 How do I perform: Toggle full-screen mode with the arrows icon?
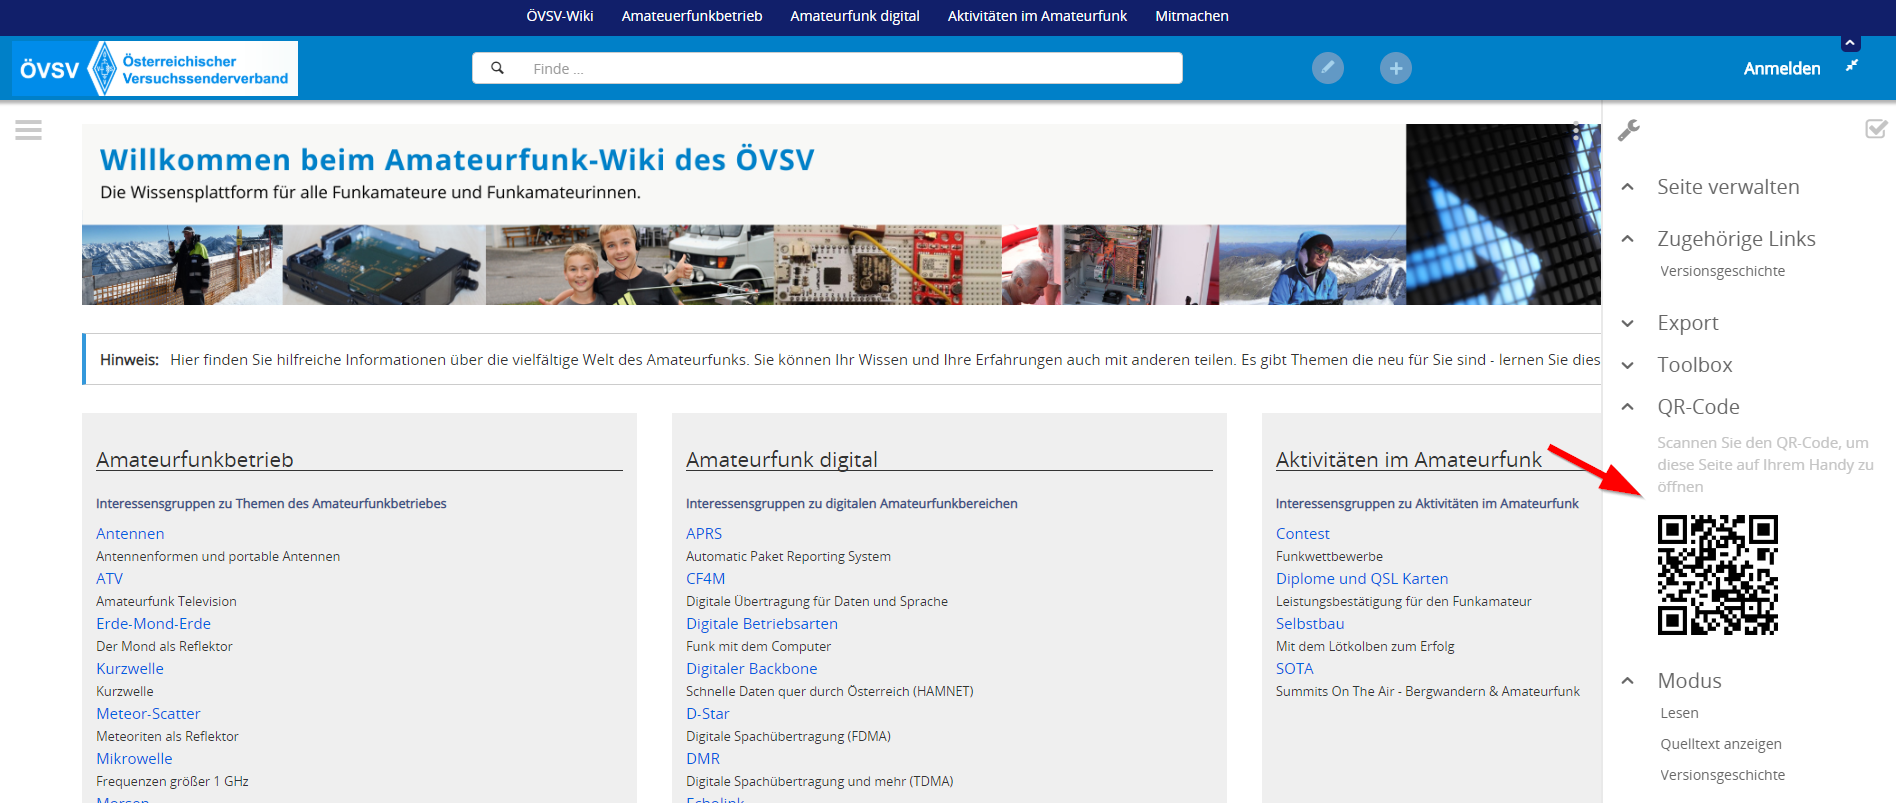pyautogui.click(x=1851, y=65)
